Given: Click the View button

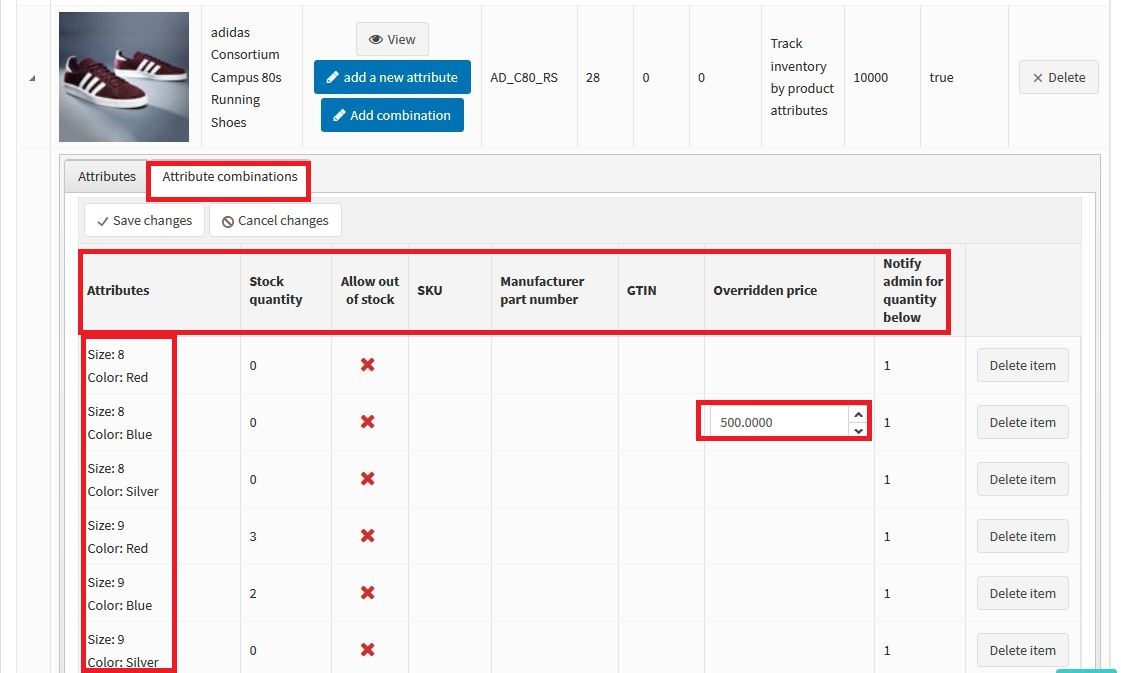Looking at the screenshot, I should pos(392,39).
